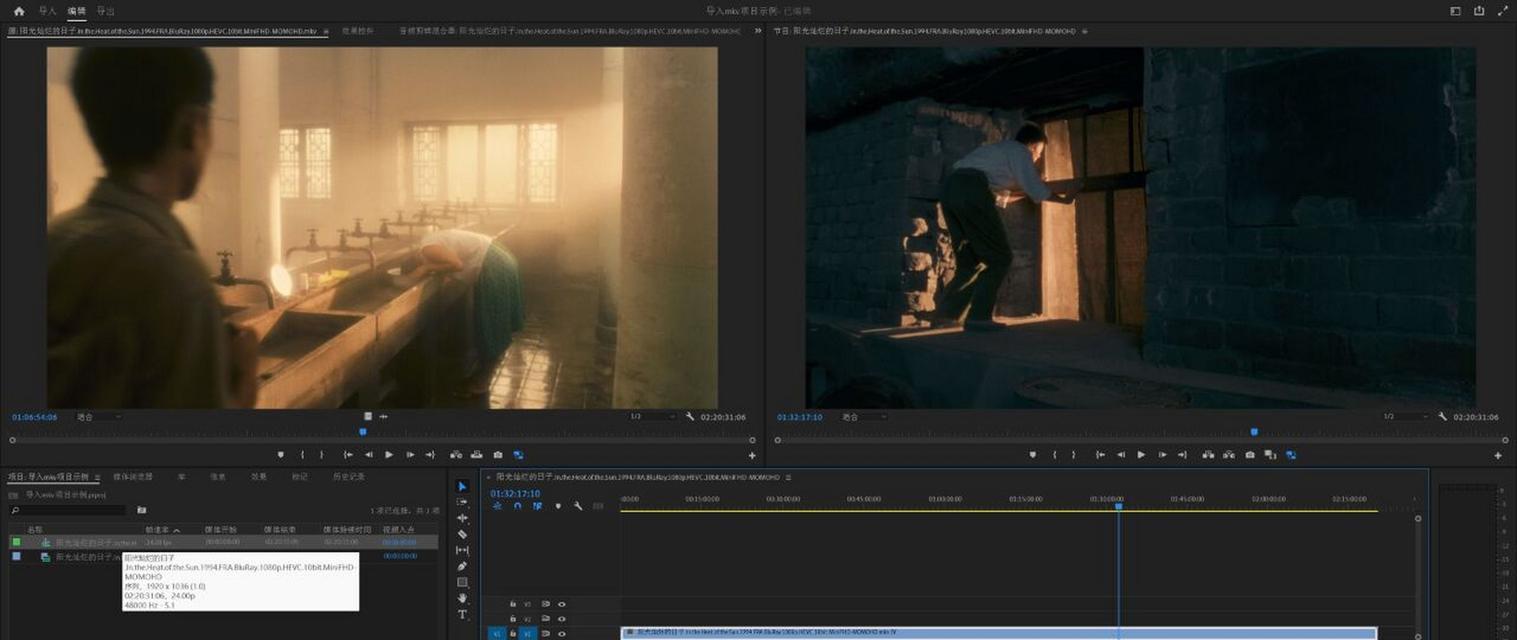Select the green-labeled clip row in Project panel
The image size is (1517, 640).
click(223, 542)
